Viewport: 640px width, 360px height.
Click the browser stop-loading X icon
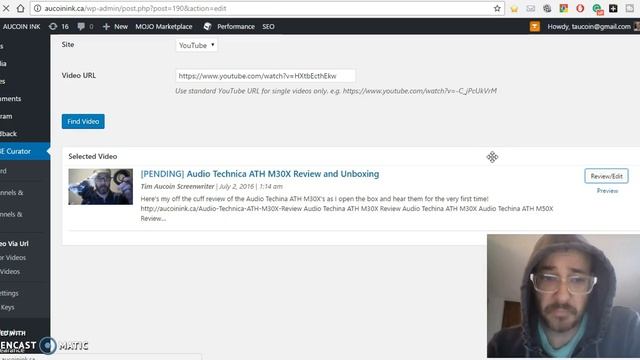pyautogui.click(x=6, y=8)
